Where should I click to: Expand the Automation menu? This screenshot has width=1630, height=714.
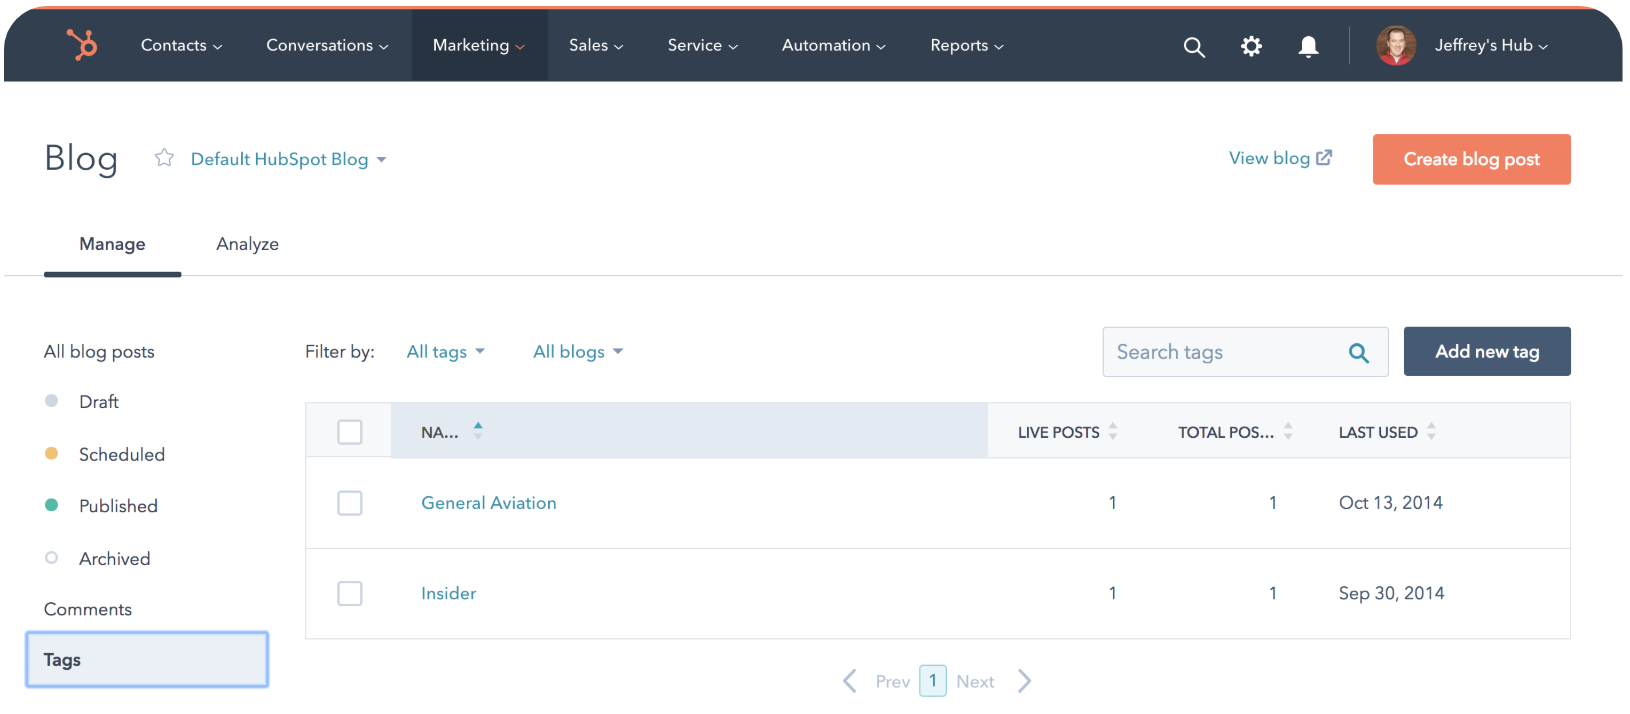pos(834,46)
